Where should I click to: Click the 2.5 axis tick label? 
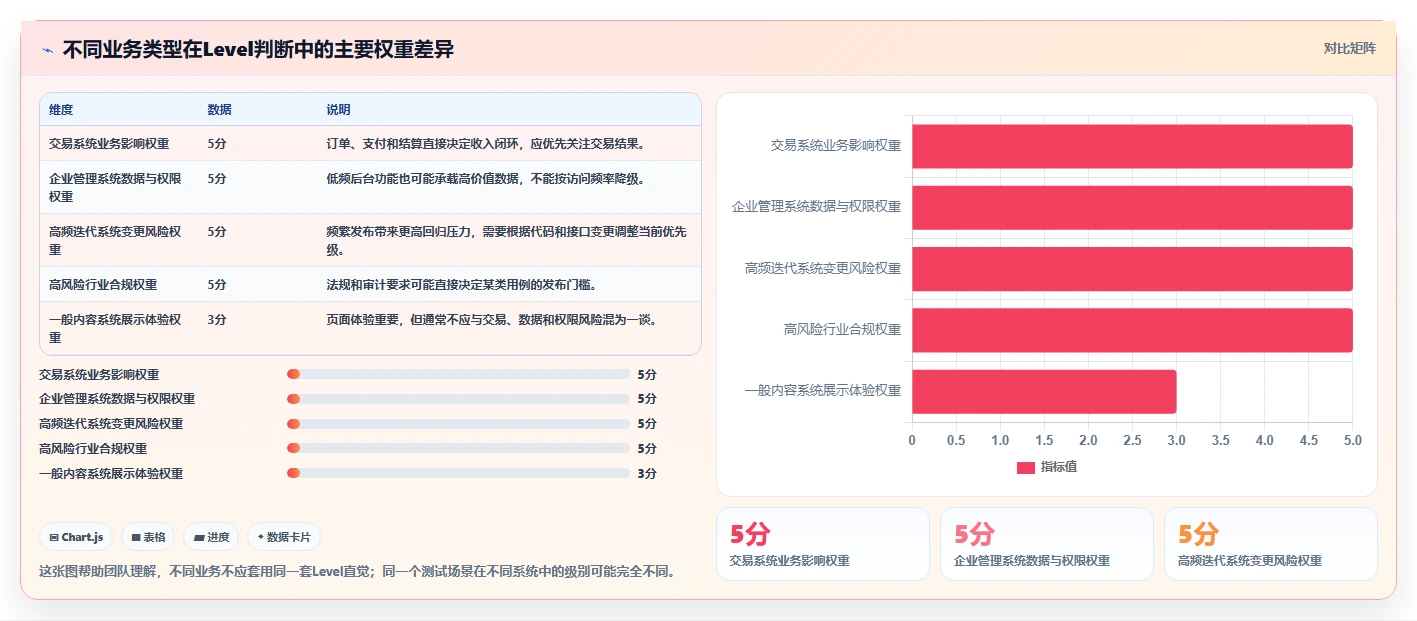[x=1132, y=440]
